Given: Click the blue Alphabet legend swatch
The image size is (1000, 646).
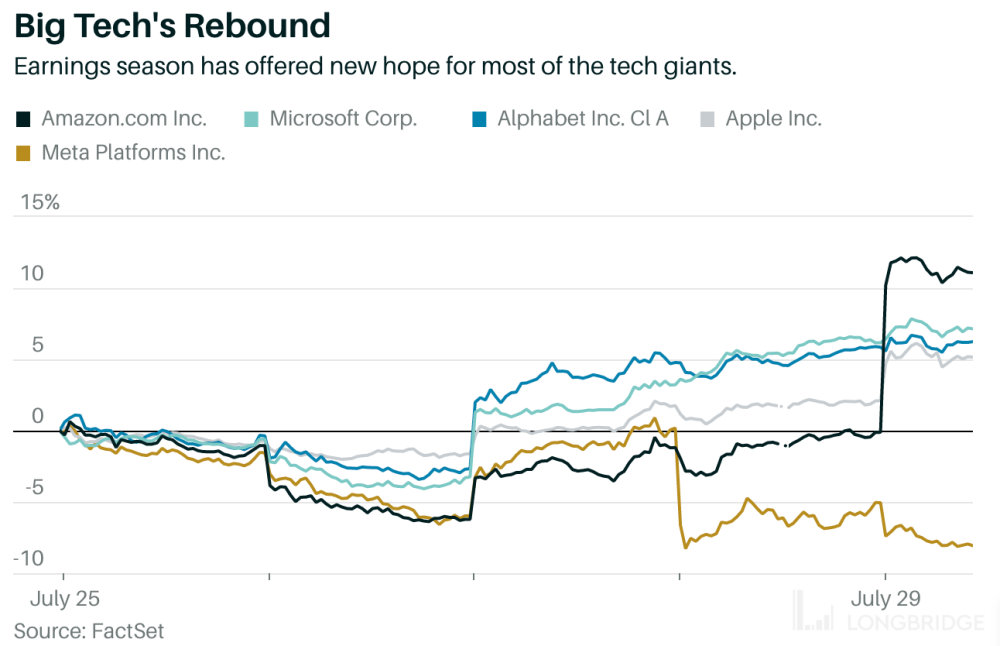Looking at the screenshot, I should [479, 119].
